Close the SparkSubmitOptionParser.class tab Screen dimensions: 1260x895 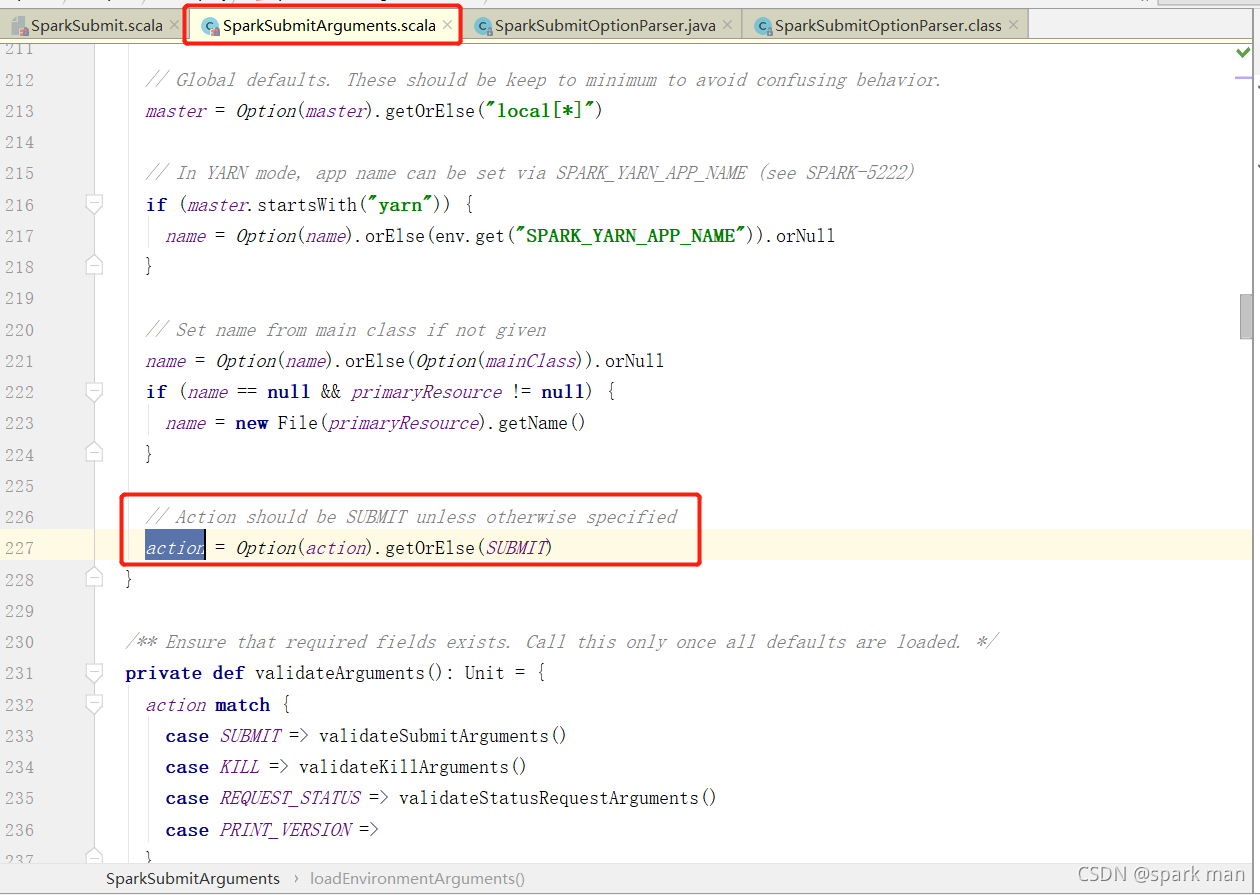[1013, 25]
